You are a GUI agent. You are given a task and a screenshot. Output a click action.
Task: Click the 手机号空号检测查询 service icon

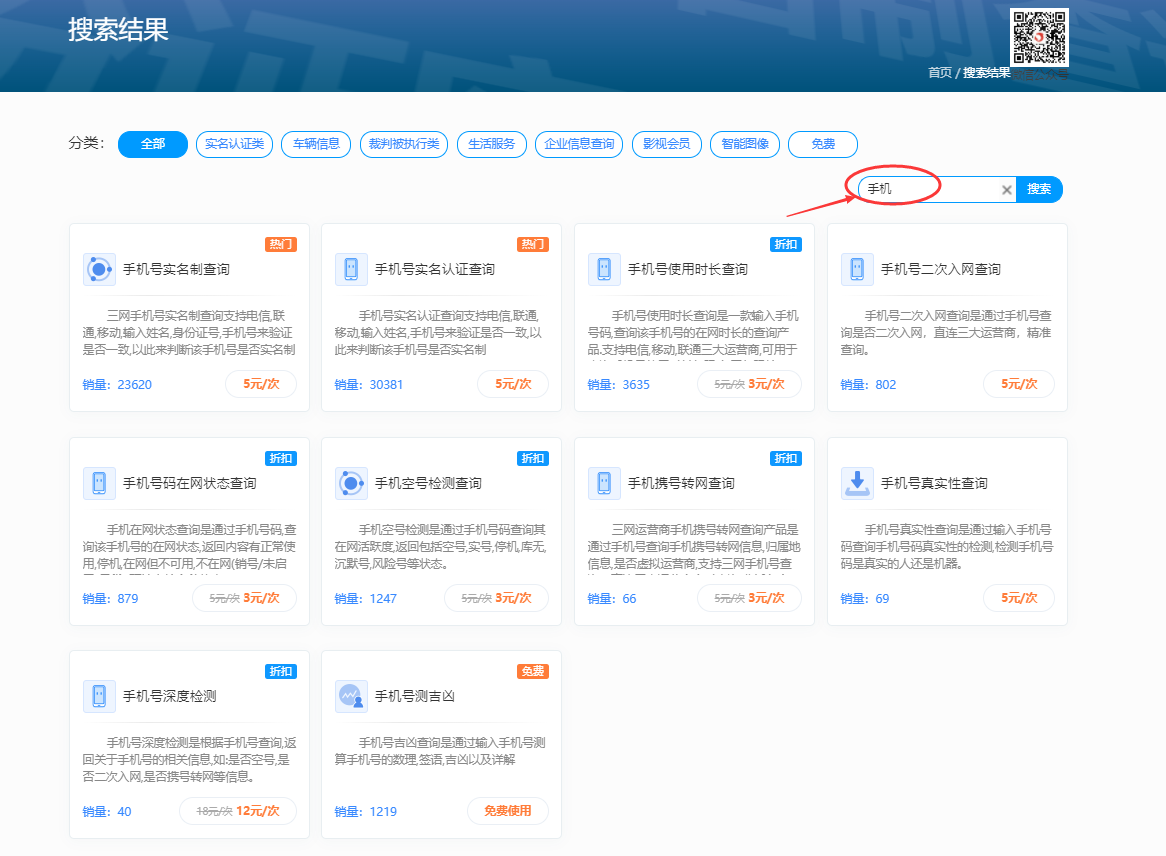coord(351,483)
